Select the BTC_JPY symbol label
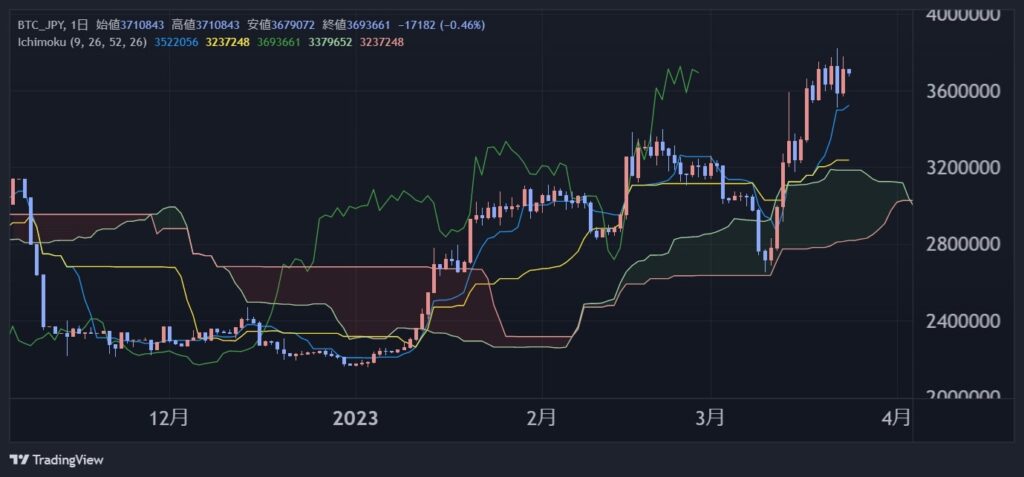This screenshot has width=1024, height=477. 40,25
